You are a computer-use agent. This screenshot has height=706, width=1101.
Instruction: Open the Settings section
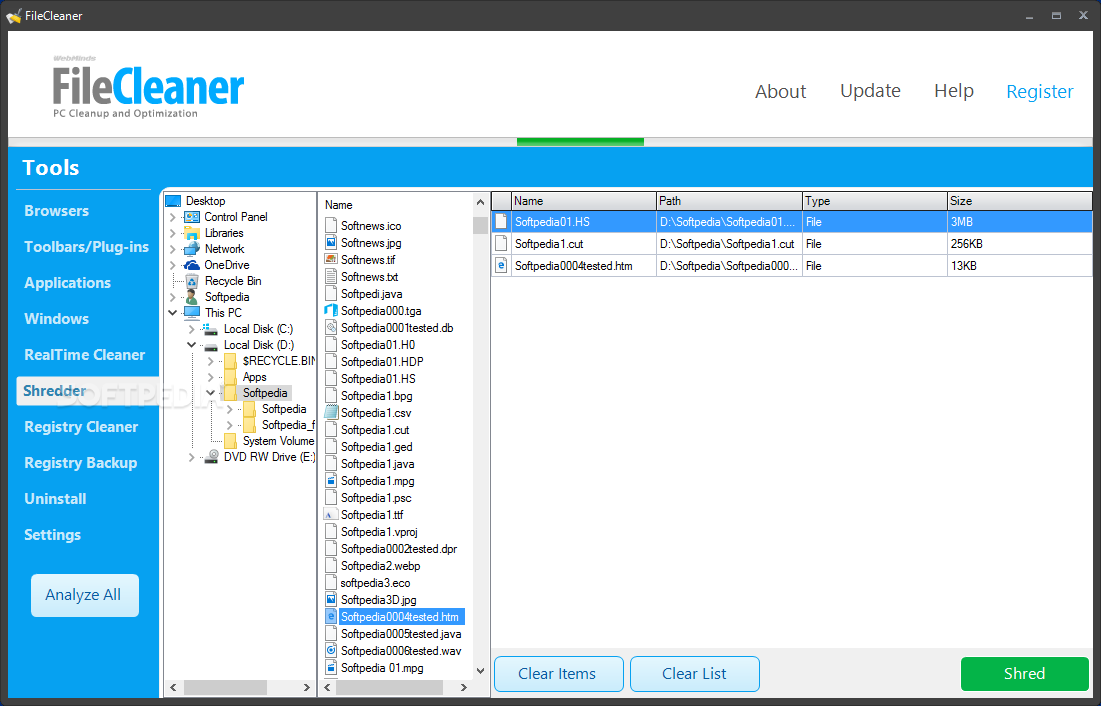tap(53, 535)
